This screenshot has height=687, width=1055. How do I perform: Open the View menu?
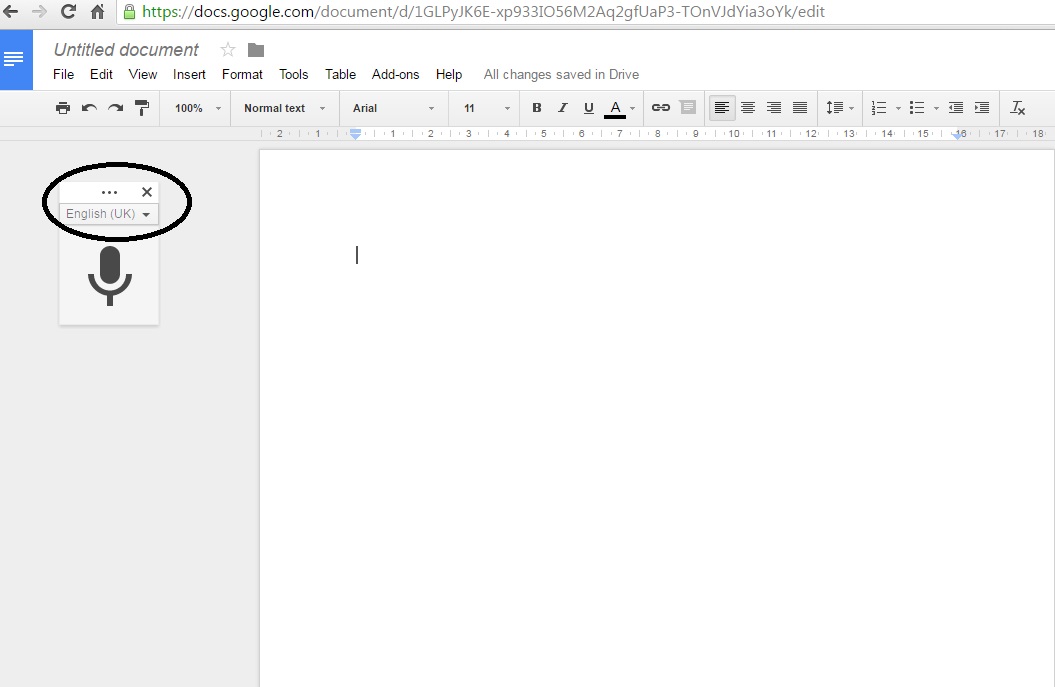[143, 74]
